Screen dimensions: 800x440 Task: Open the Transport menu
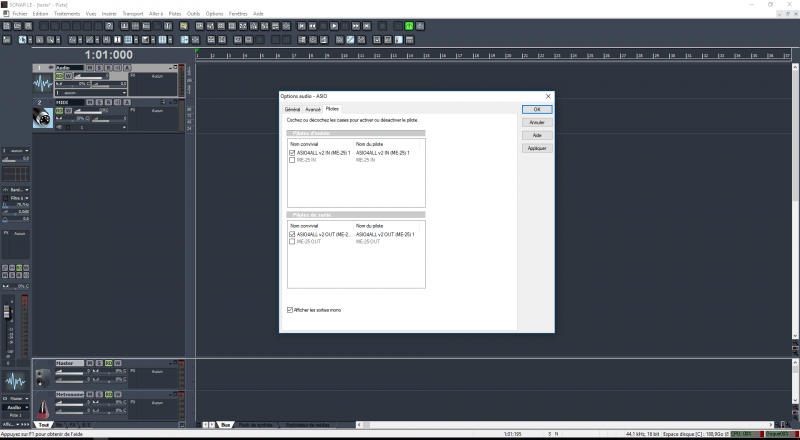pos(132,14)
